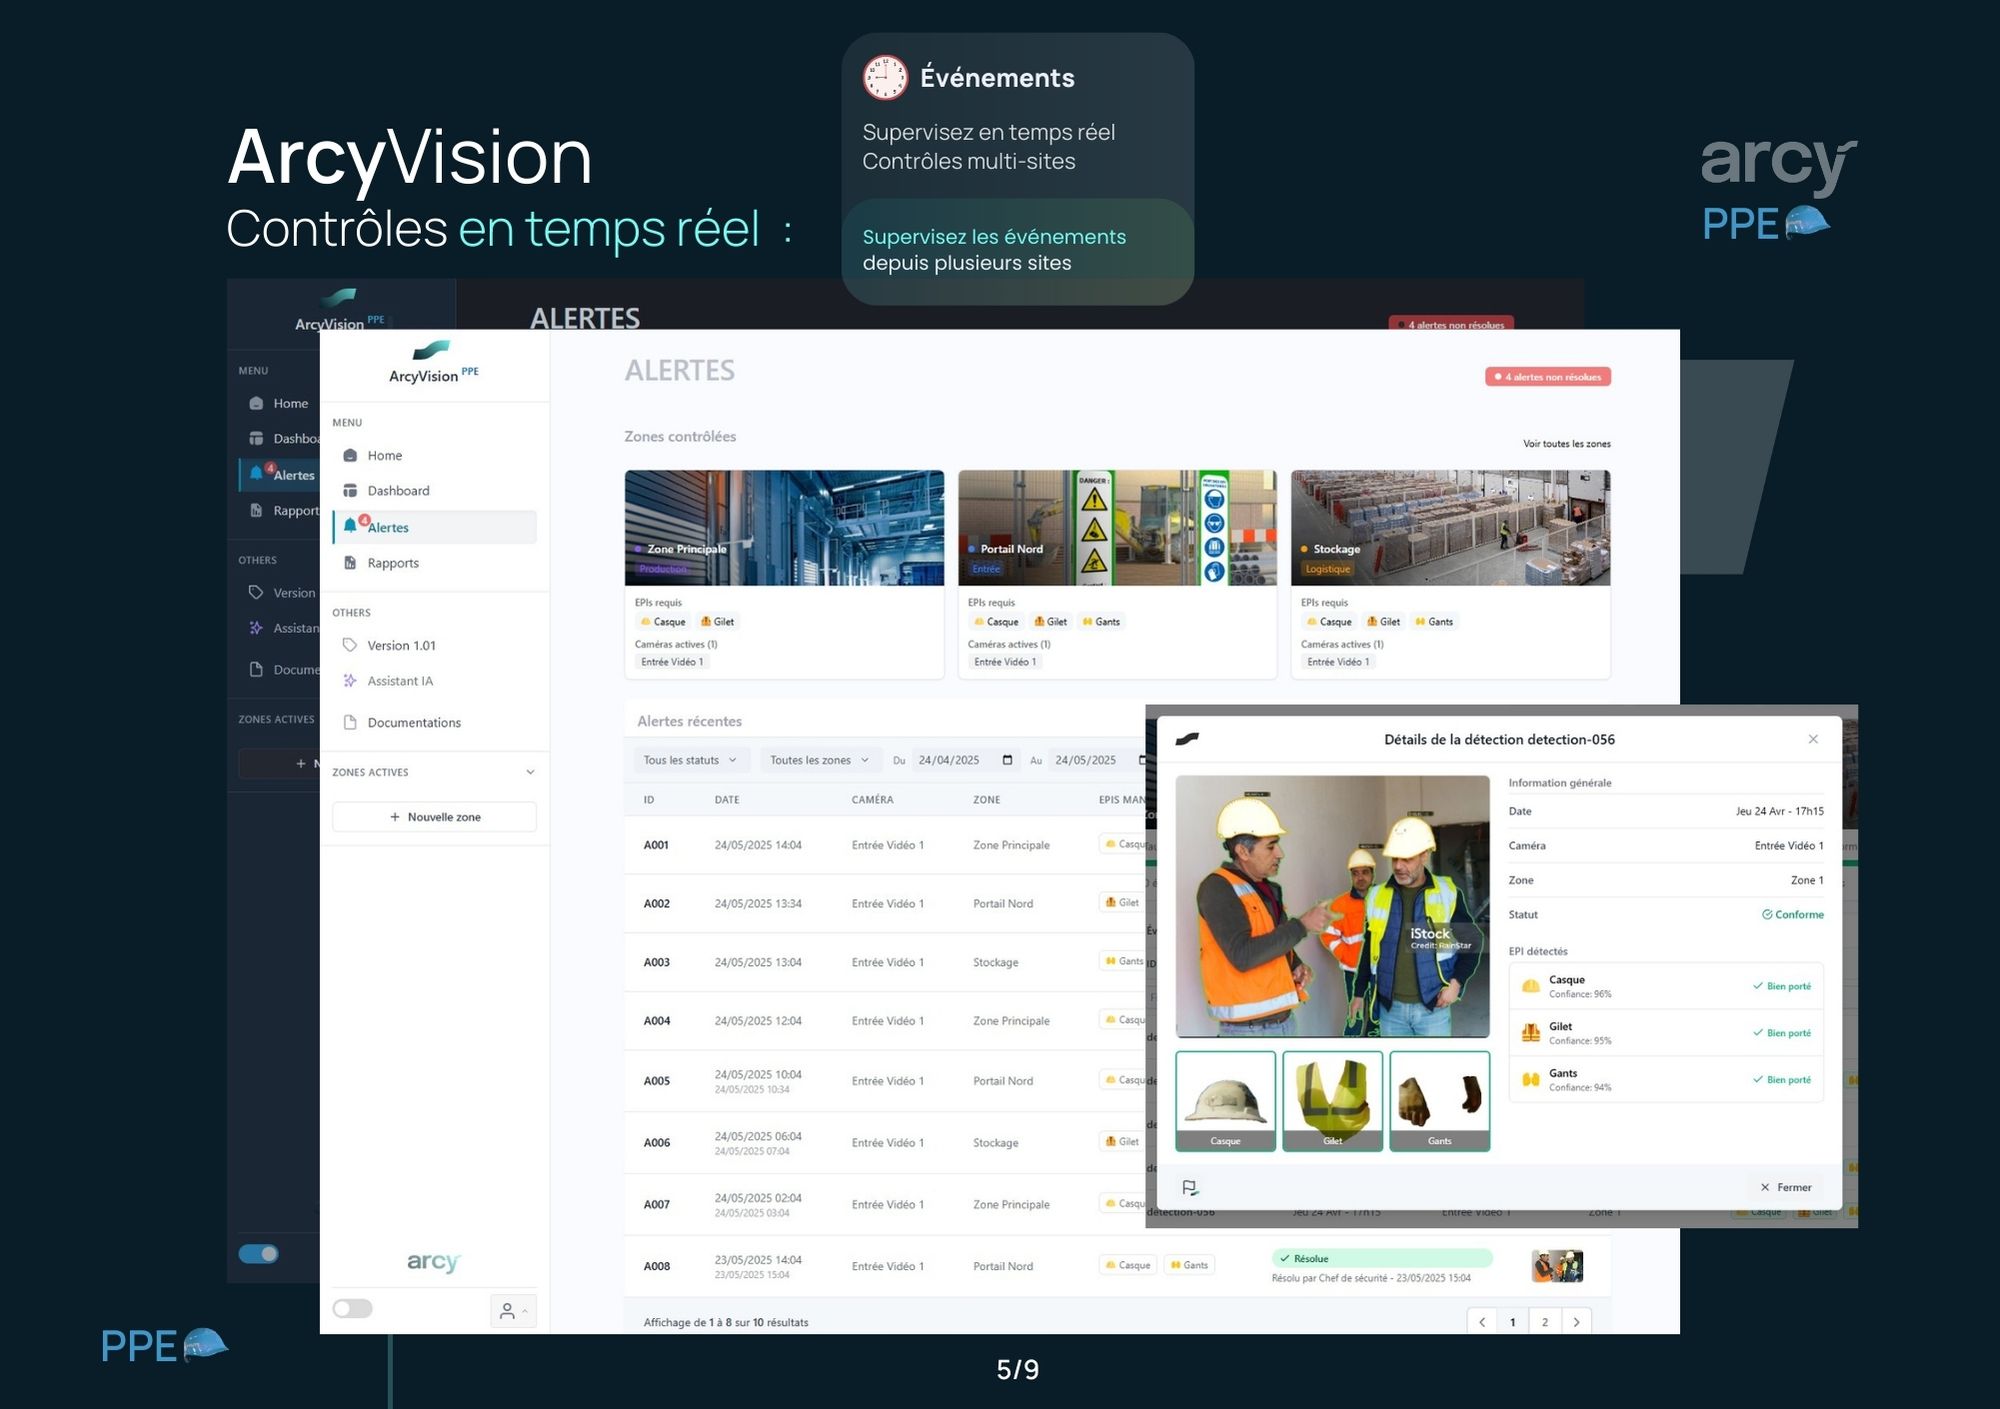Click the Au date field 24/05/2025
The image size is (2000, 1409).
pyautogui.click(x=1095, y=760)
